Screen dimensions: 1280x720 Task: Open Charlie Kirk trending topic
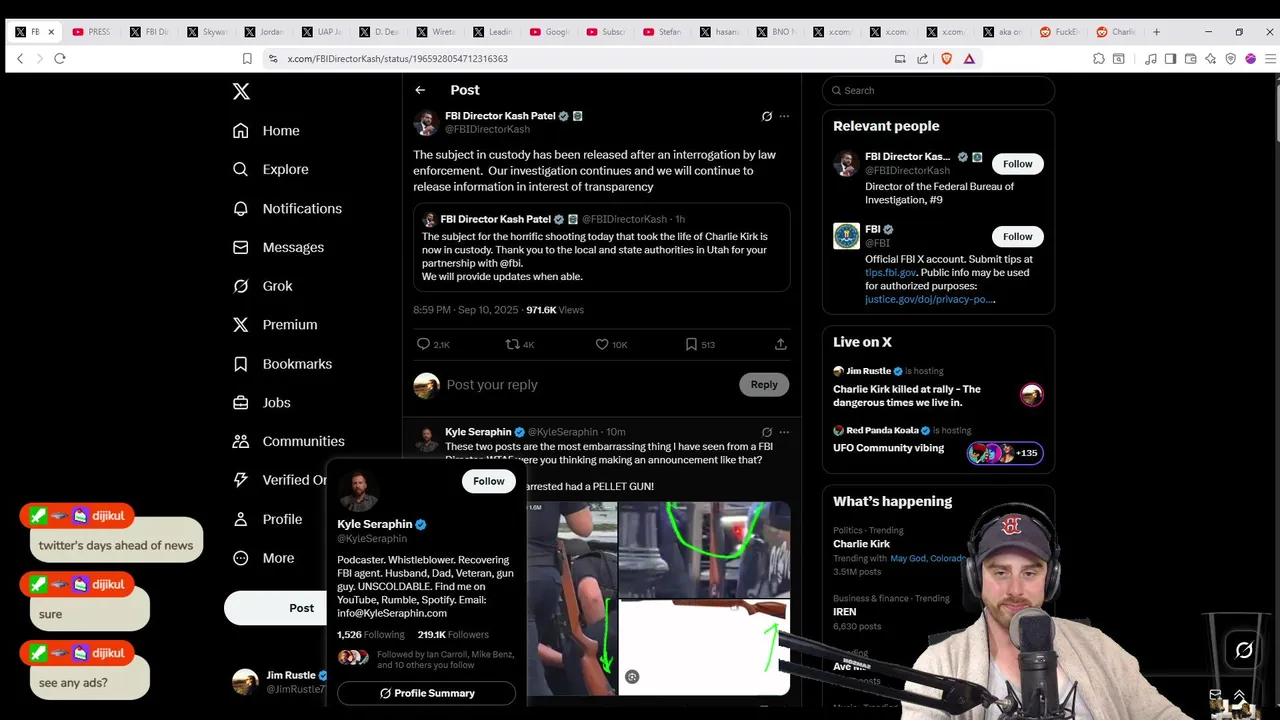click(x=861, y=544)
